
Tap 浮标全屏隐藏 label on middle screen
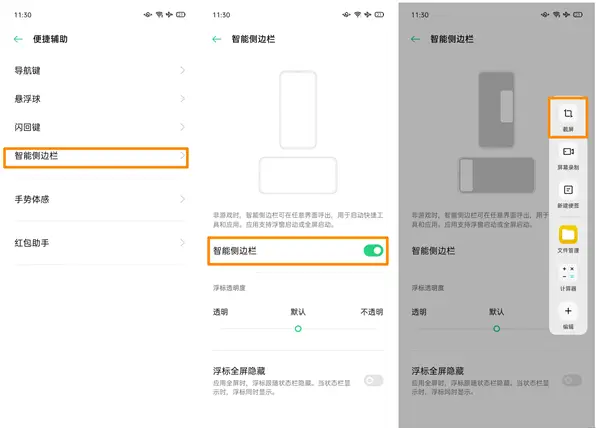click(x=239, y=371)
